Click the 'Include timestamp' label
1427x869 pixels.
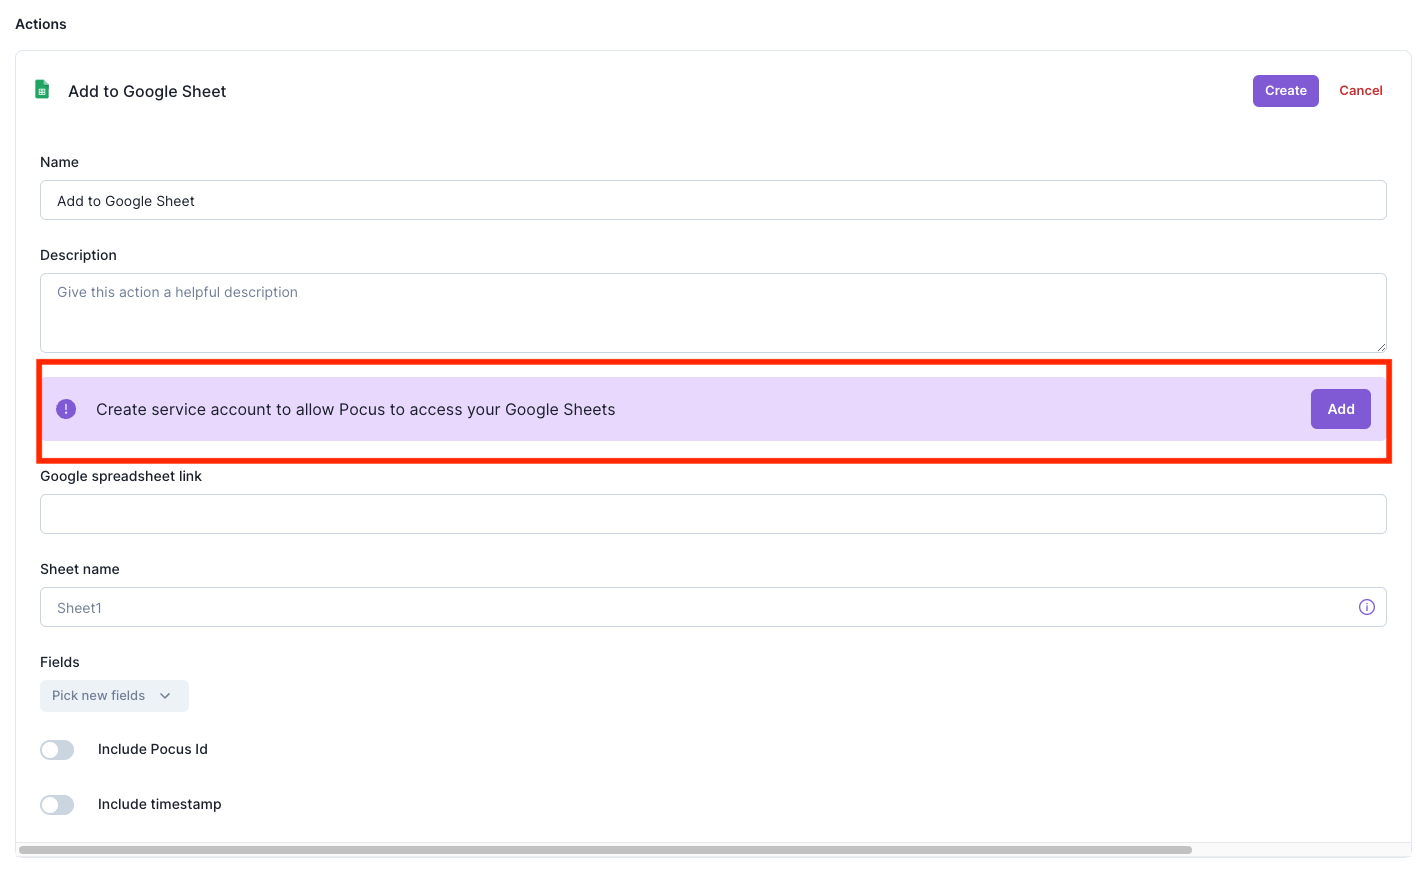[160, 804]
